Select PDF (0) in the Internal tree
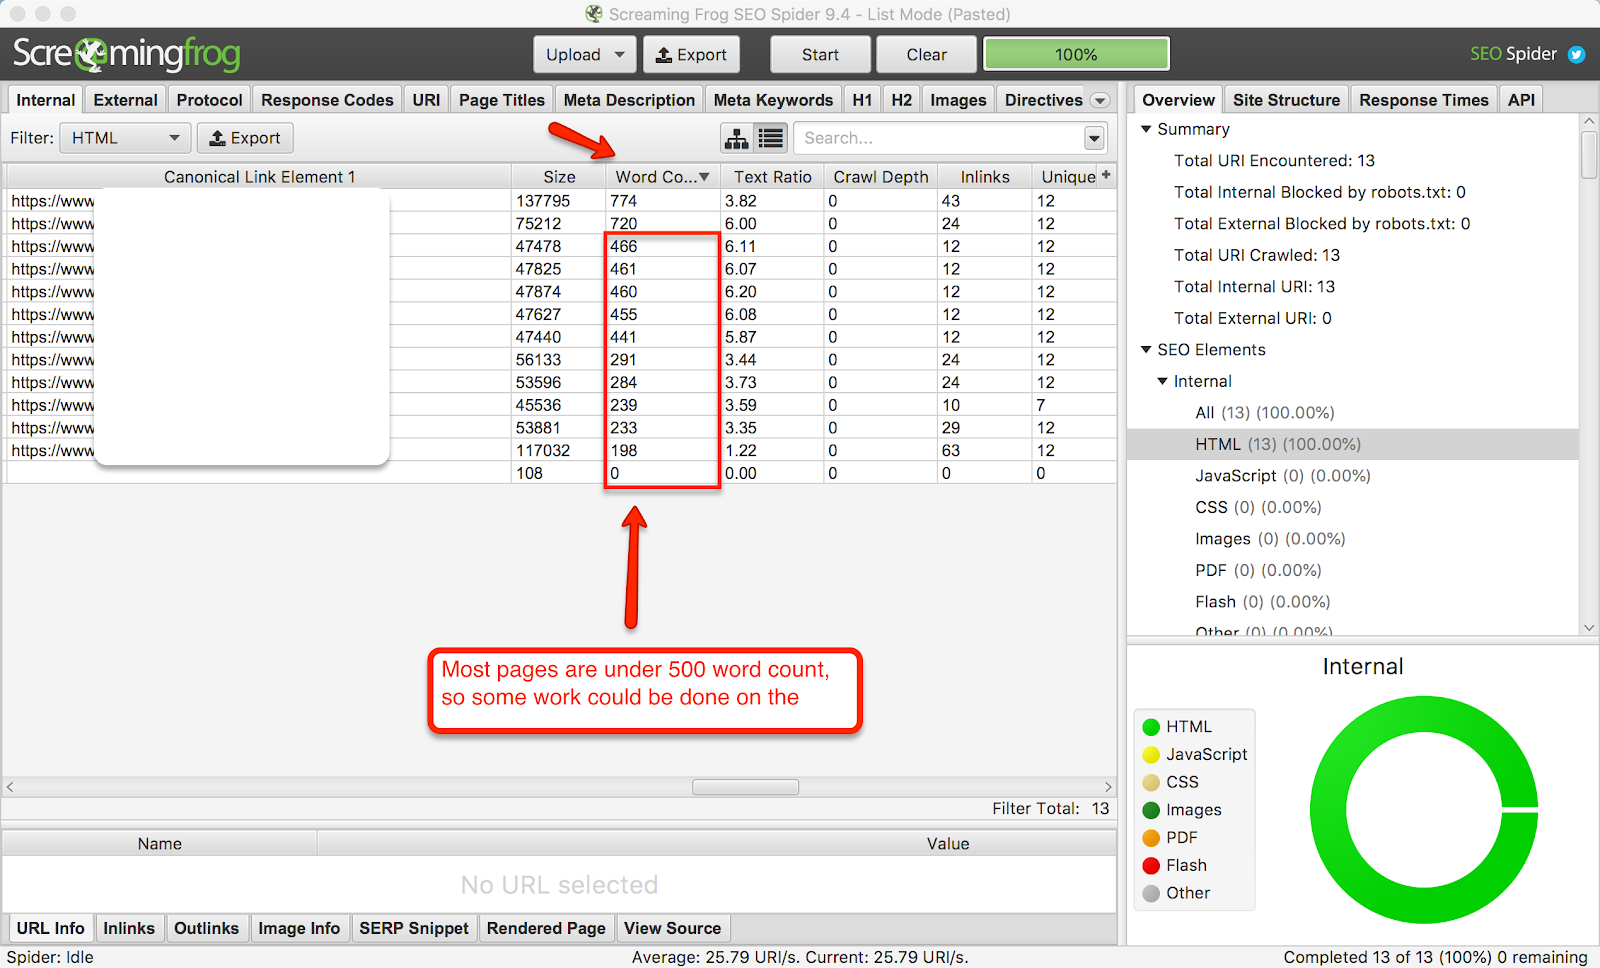 point(1258,570)
